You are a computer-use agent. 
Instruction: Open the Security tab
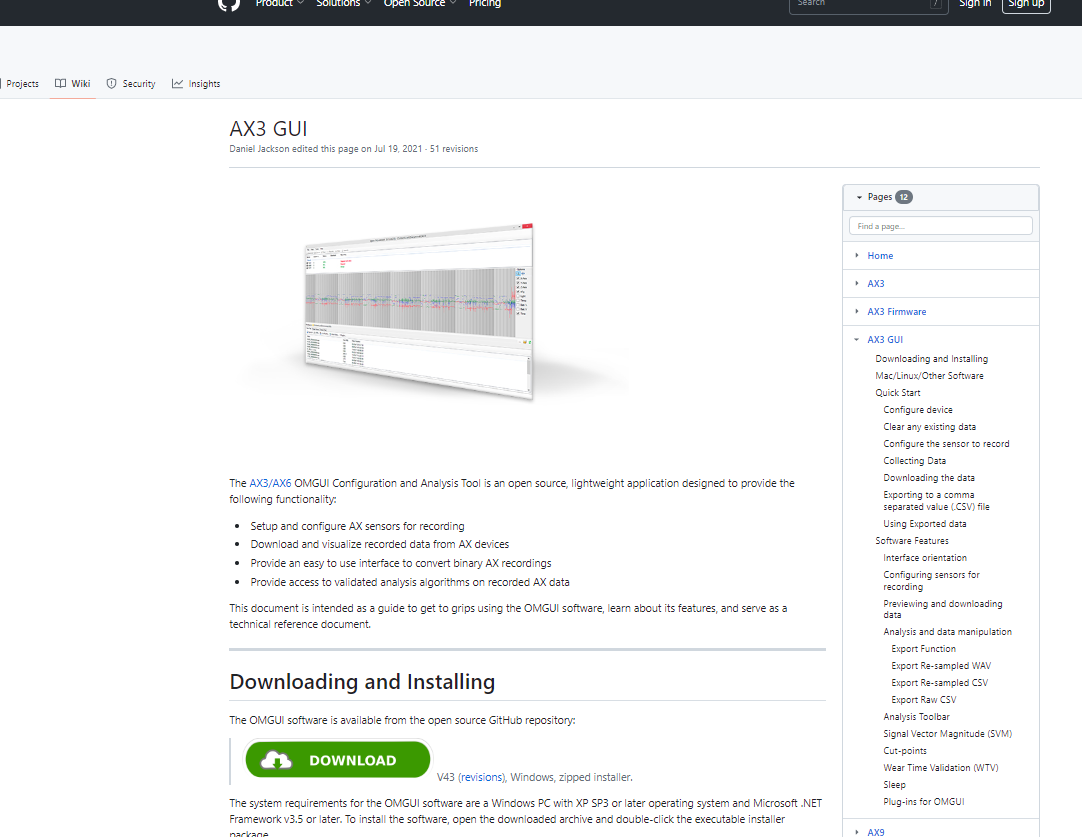pyautogui.click(x=131, y=83)
